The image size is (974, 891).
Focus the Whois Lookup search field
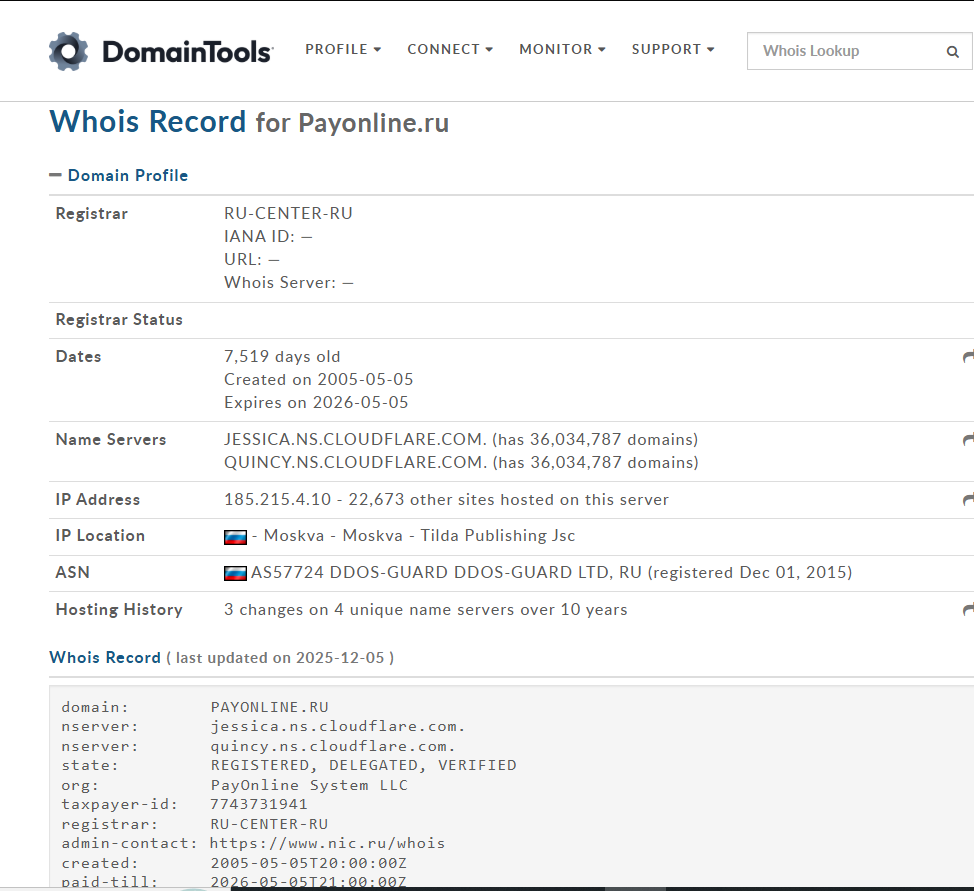coord(845,51)
